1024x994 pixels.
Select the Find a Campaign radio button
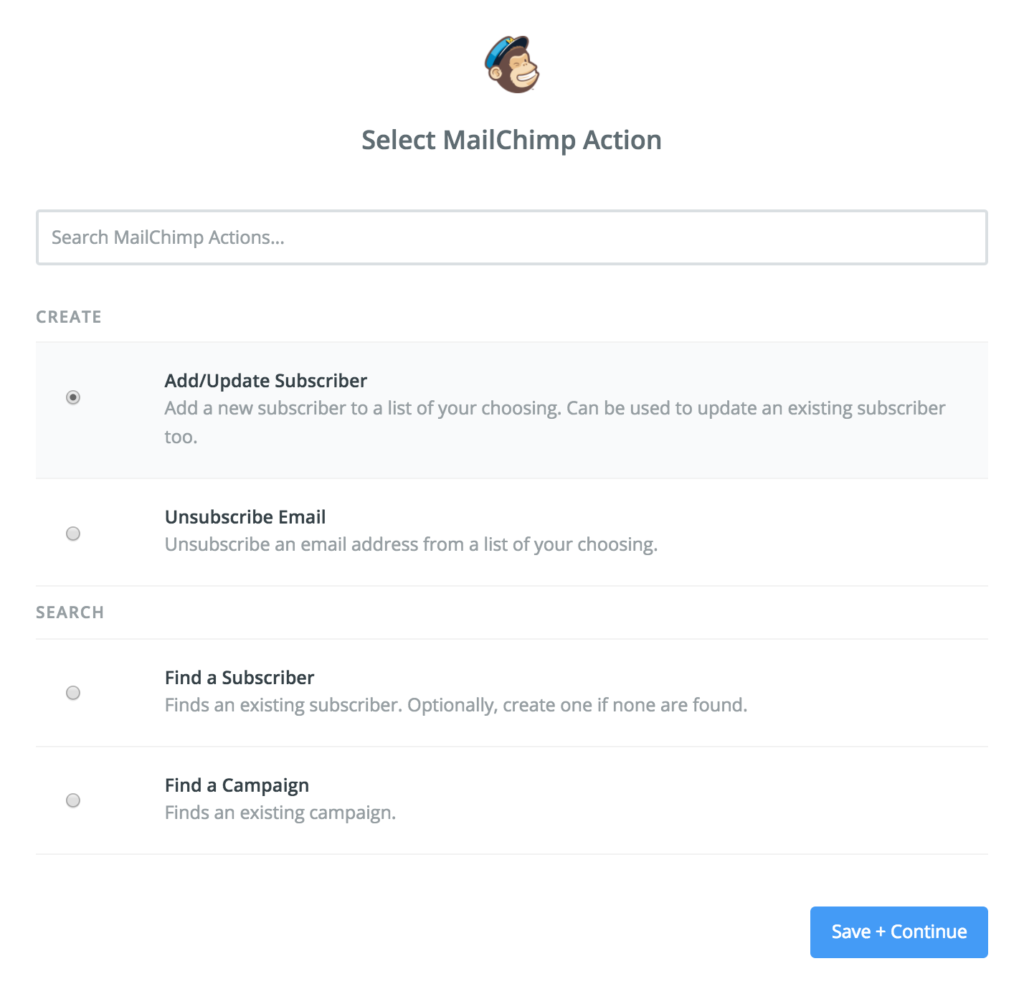tap(72, 800)
